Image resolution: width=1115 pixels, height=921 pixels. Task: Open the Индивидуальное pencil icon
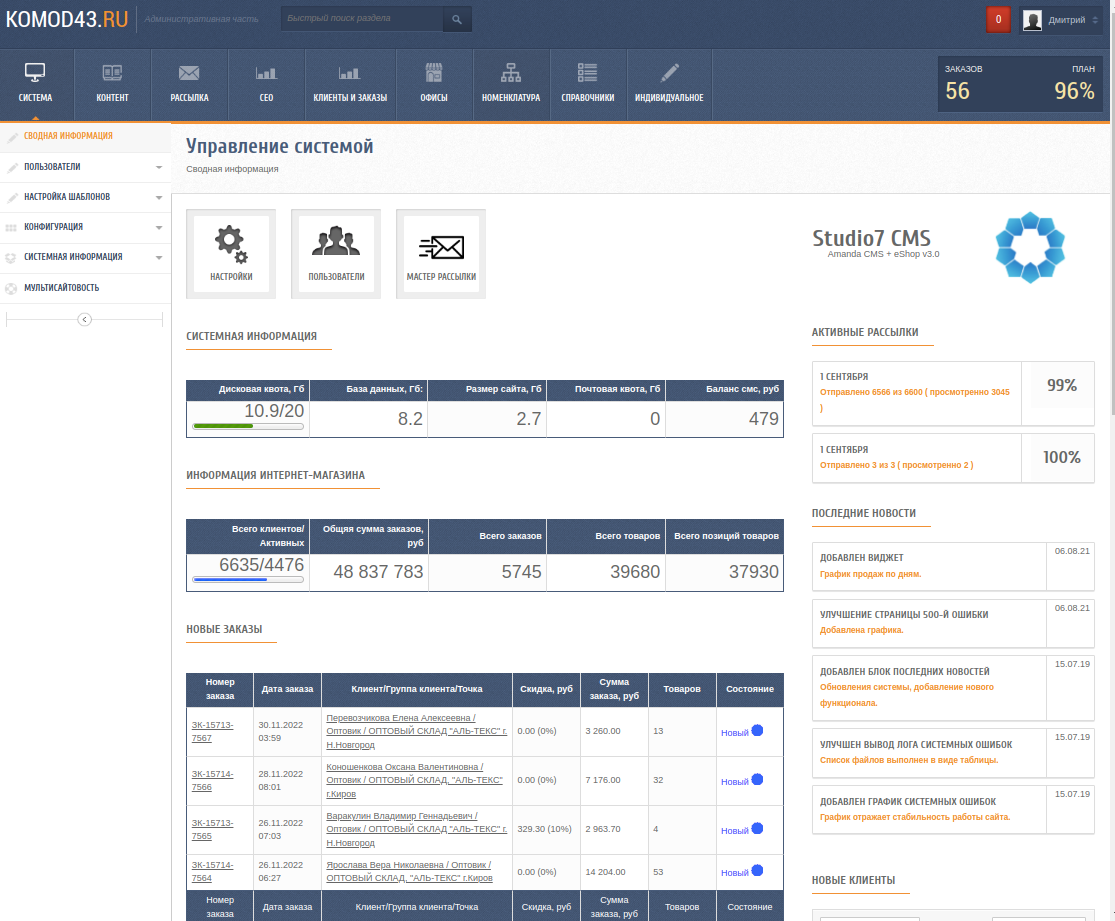669,74
